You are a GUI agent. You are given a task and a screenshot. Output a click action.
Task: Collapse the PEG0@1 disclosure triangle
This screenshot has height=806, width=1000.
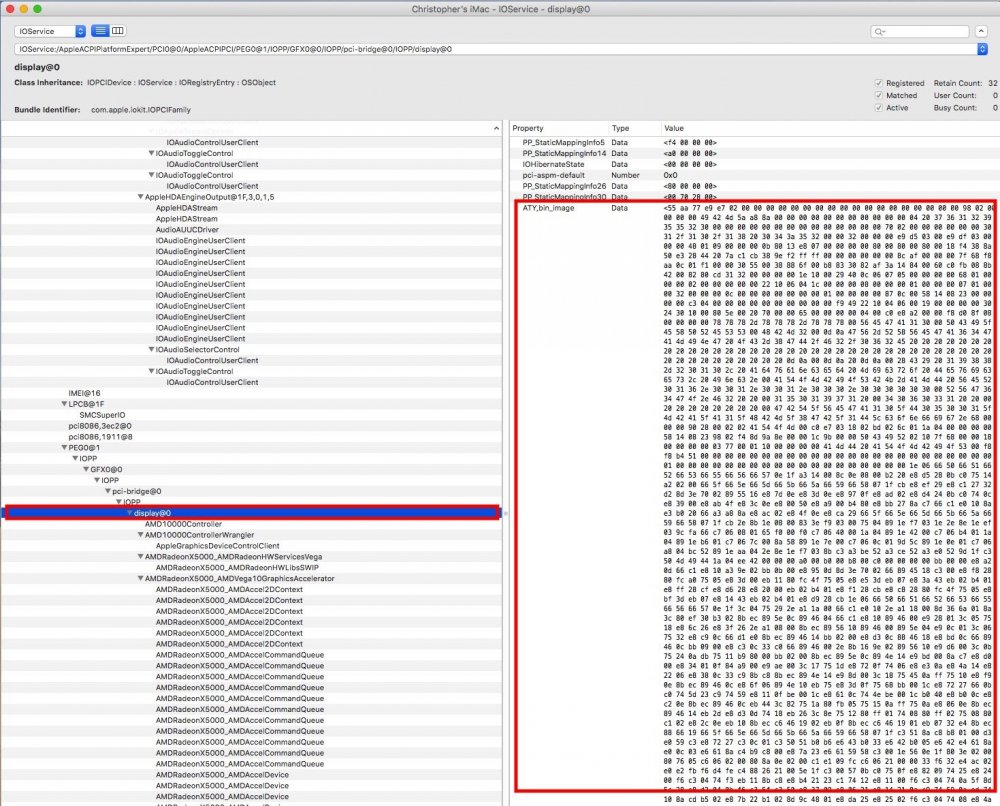click(x=64, y=448)
